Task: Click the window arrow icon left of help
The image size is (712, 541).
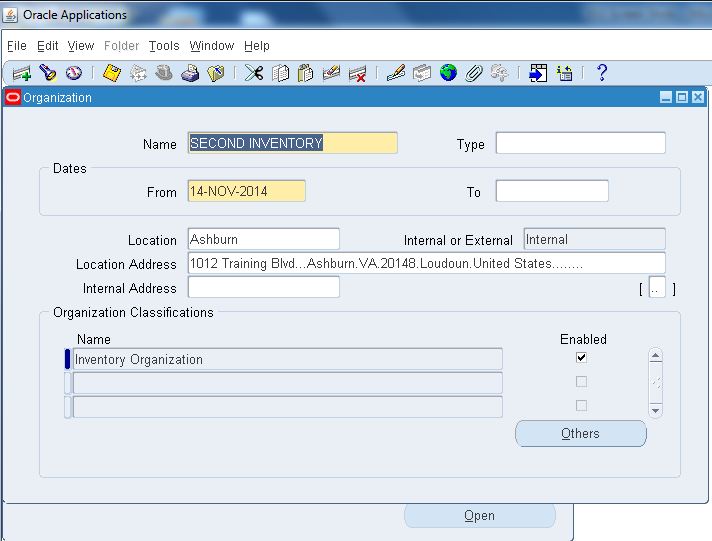Action: (538, 73)
